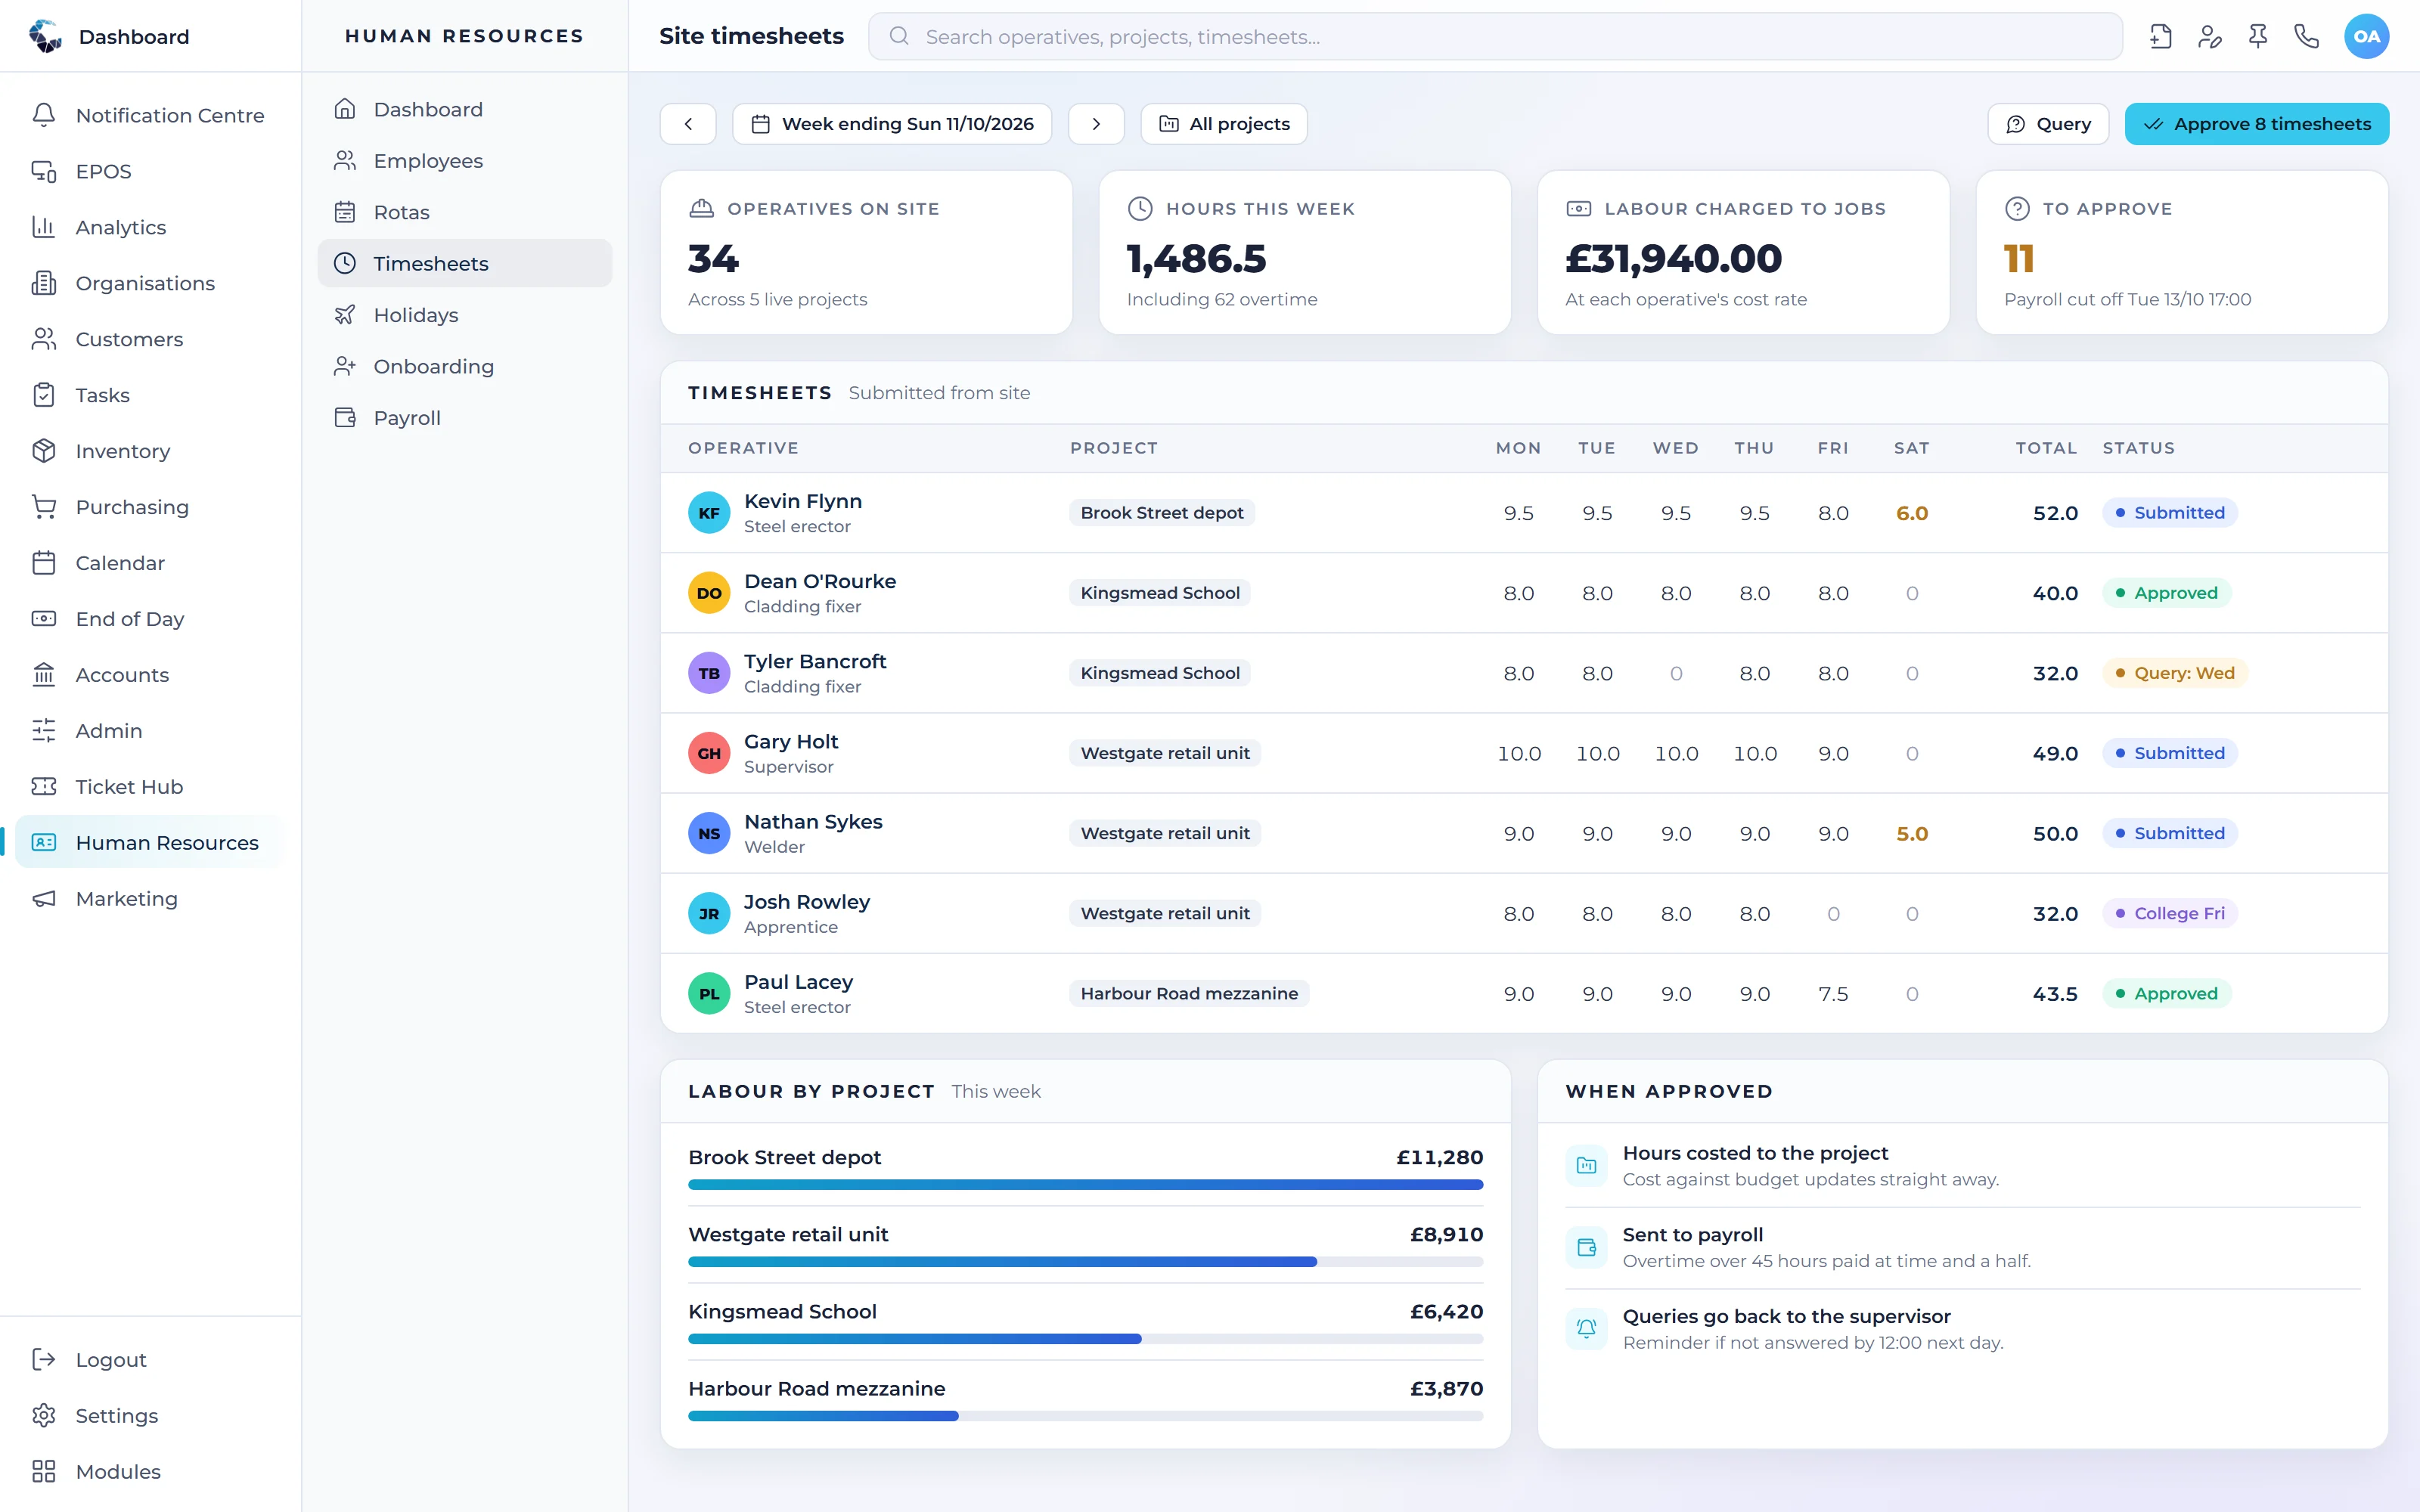Screen dimensions: 2420x1512
Task: Open Timesheets in Human Resources menu
Action: [x=465, y=263]
